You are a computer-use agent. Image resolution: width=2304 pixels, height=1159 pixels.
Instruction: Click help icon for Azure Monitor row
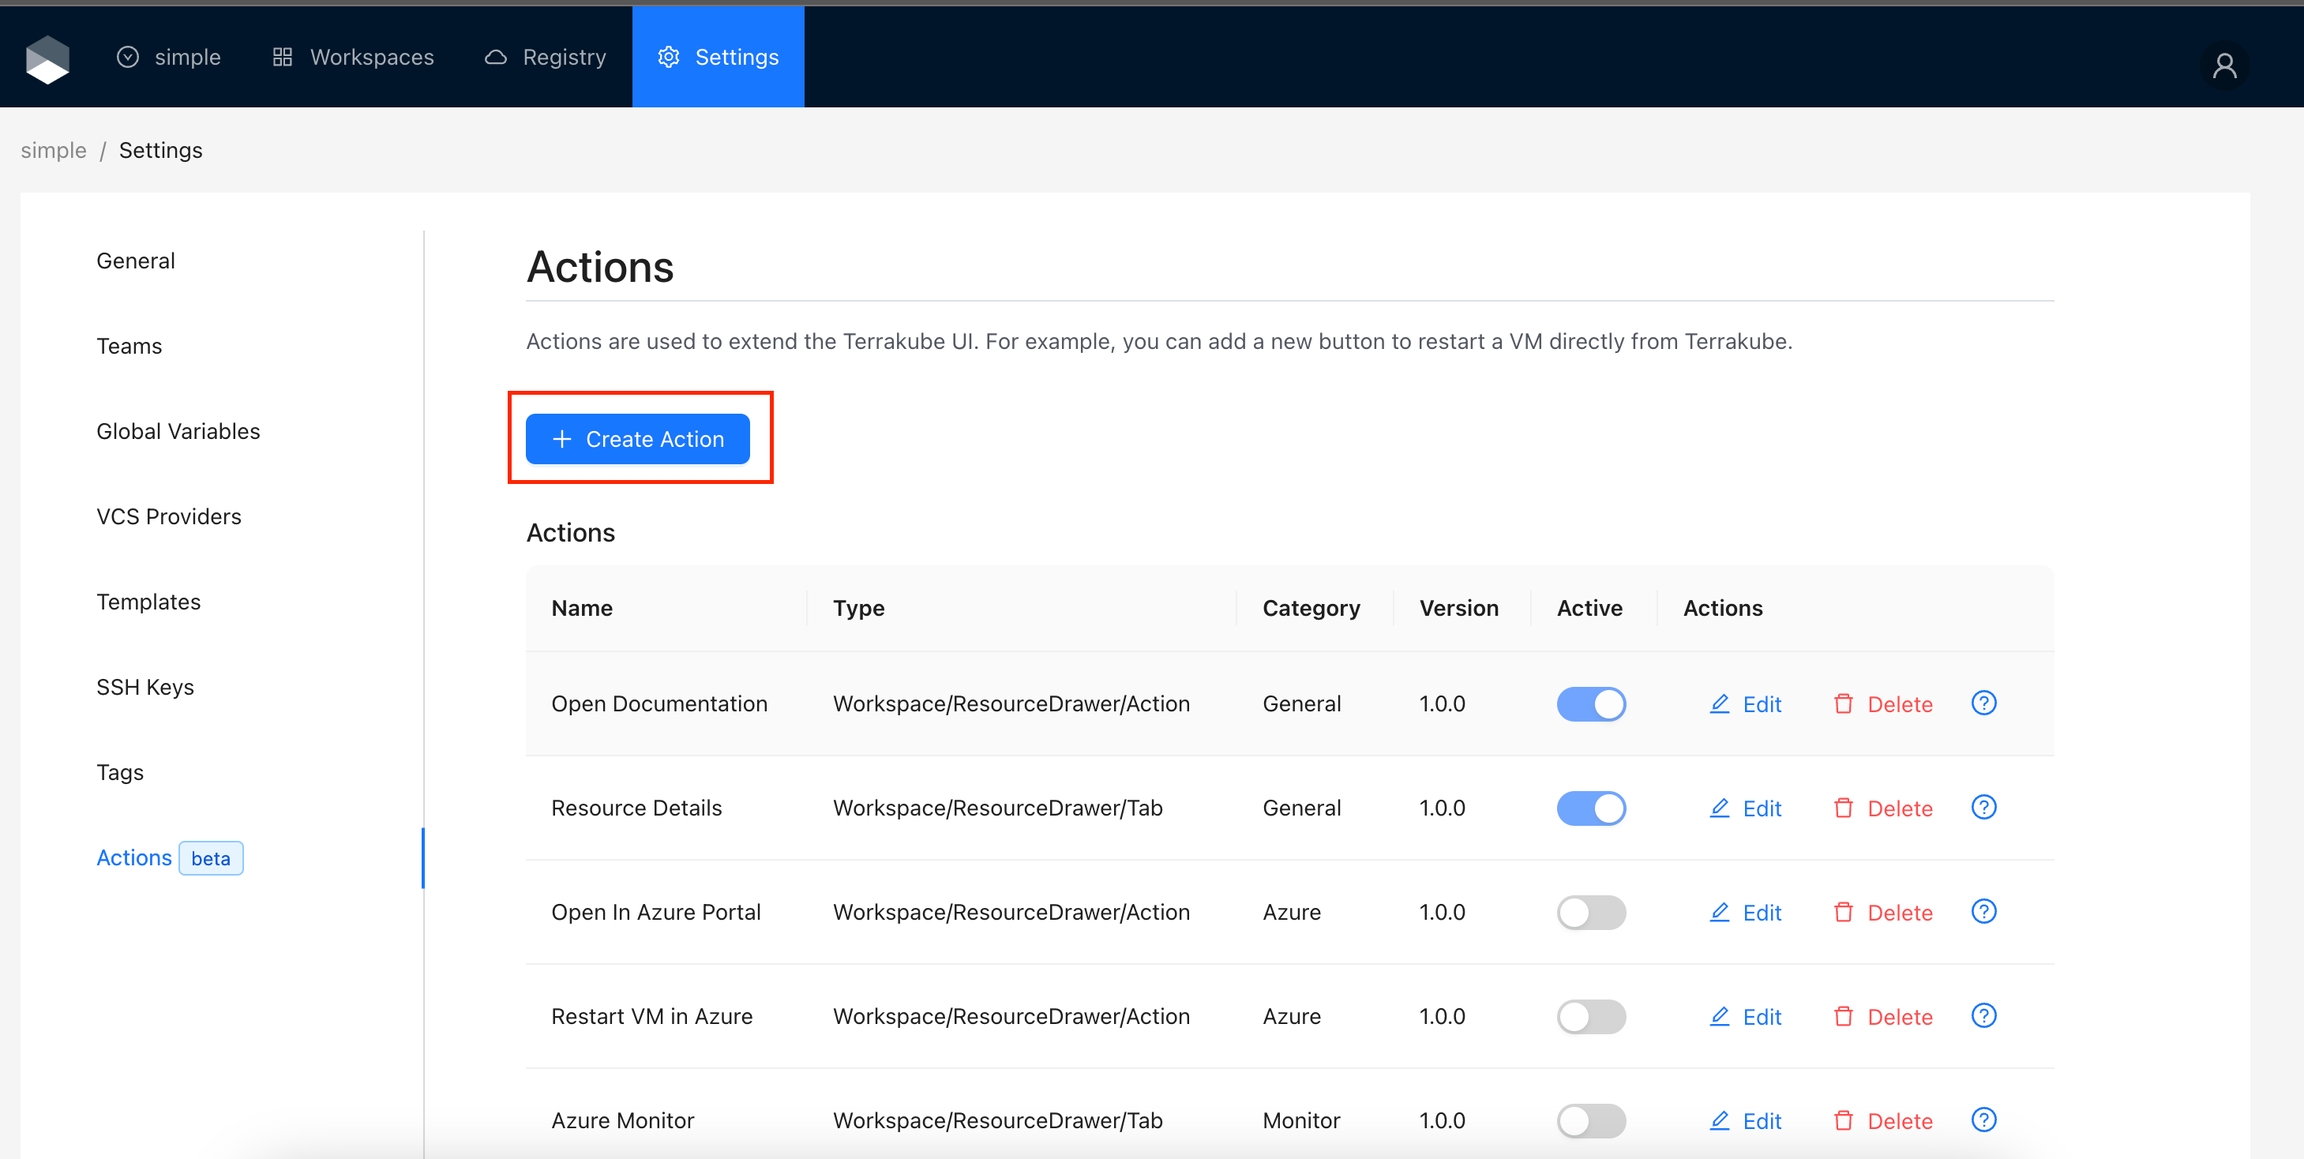pos(1983,1120)
